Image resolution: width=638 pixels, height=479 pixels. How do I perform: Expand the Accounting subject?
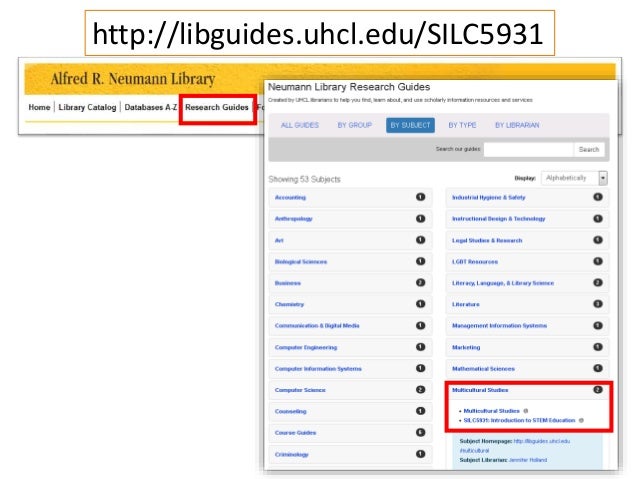click(x=350, y=197)
